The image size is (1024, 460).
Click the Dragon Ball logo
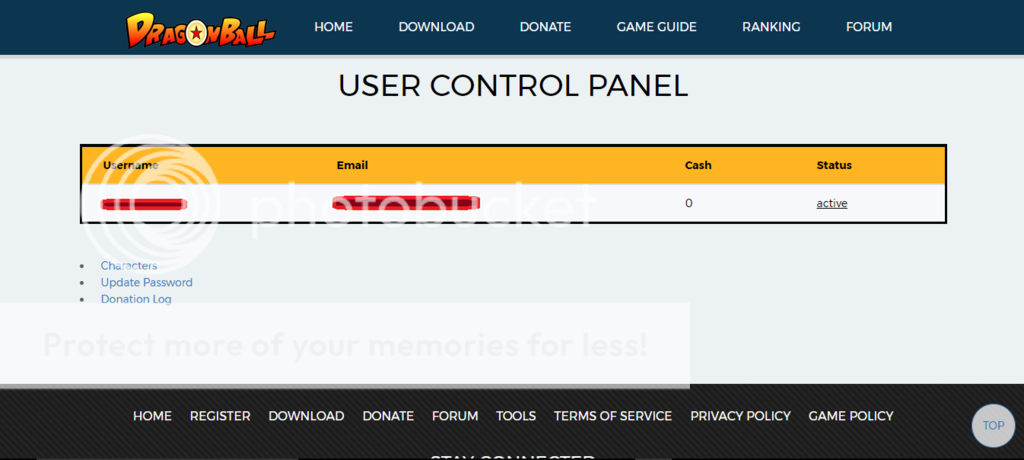[x=200, y=29]
